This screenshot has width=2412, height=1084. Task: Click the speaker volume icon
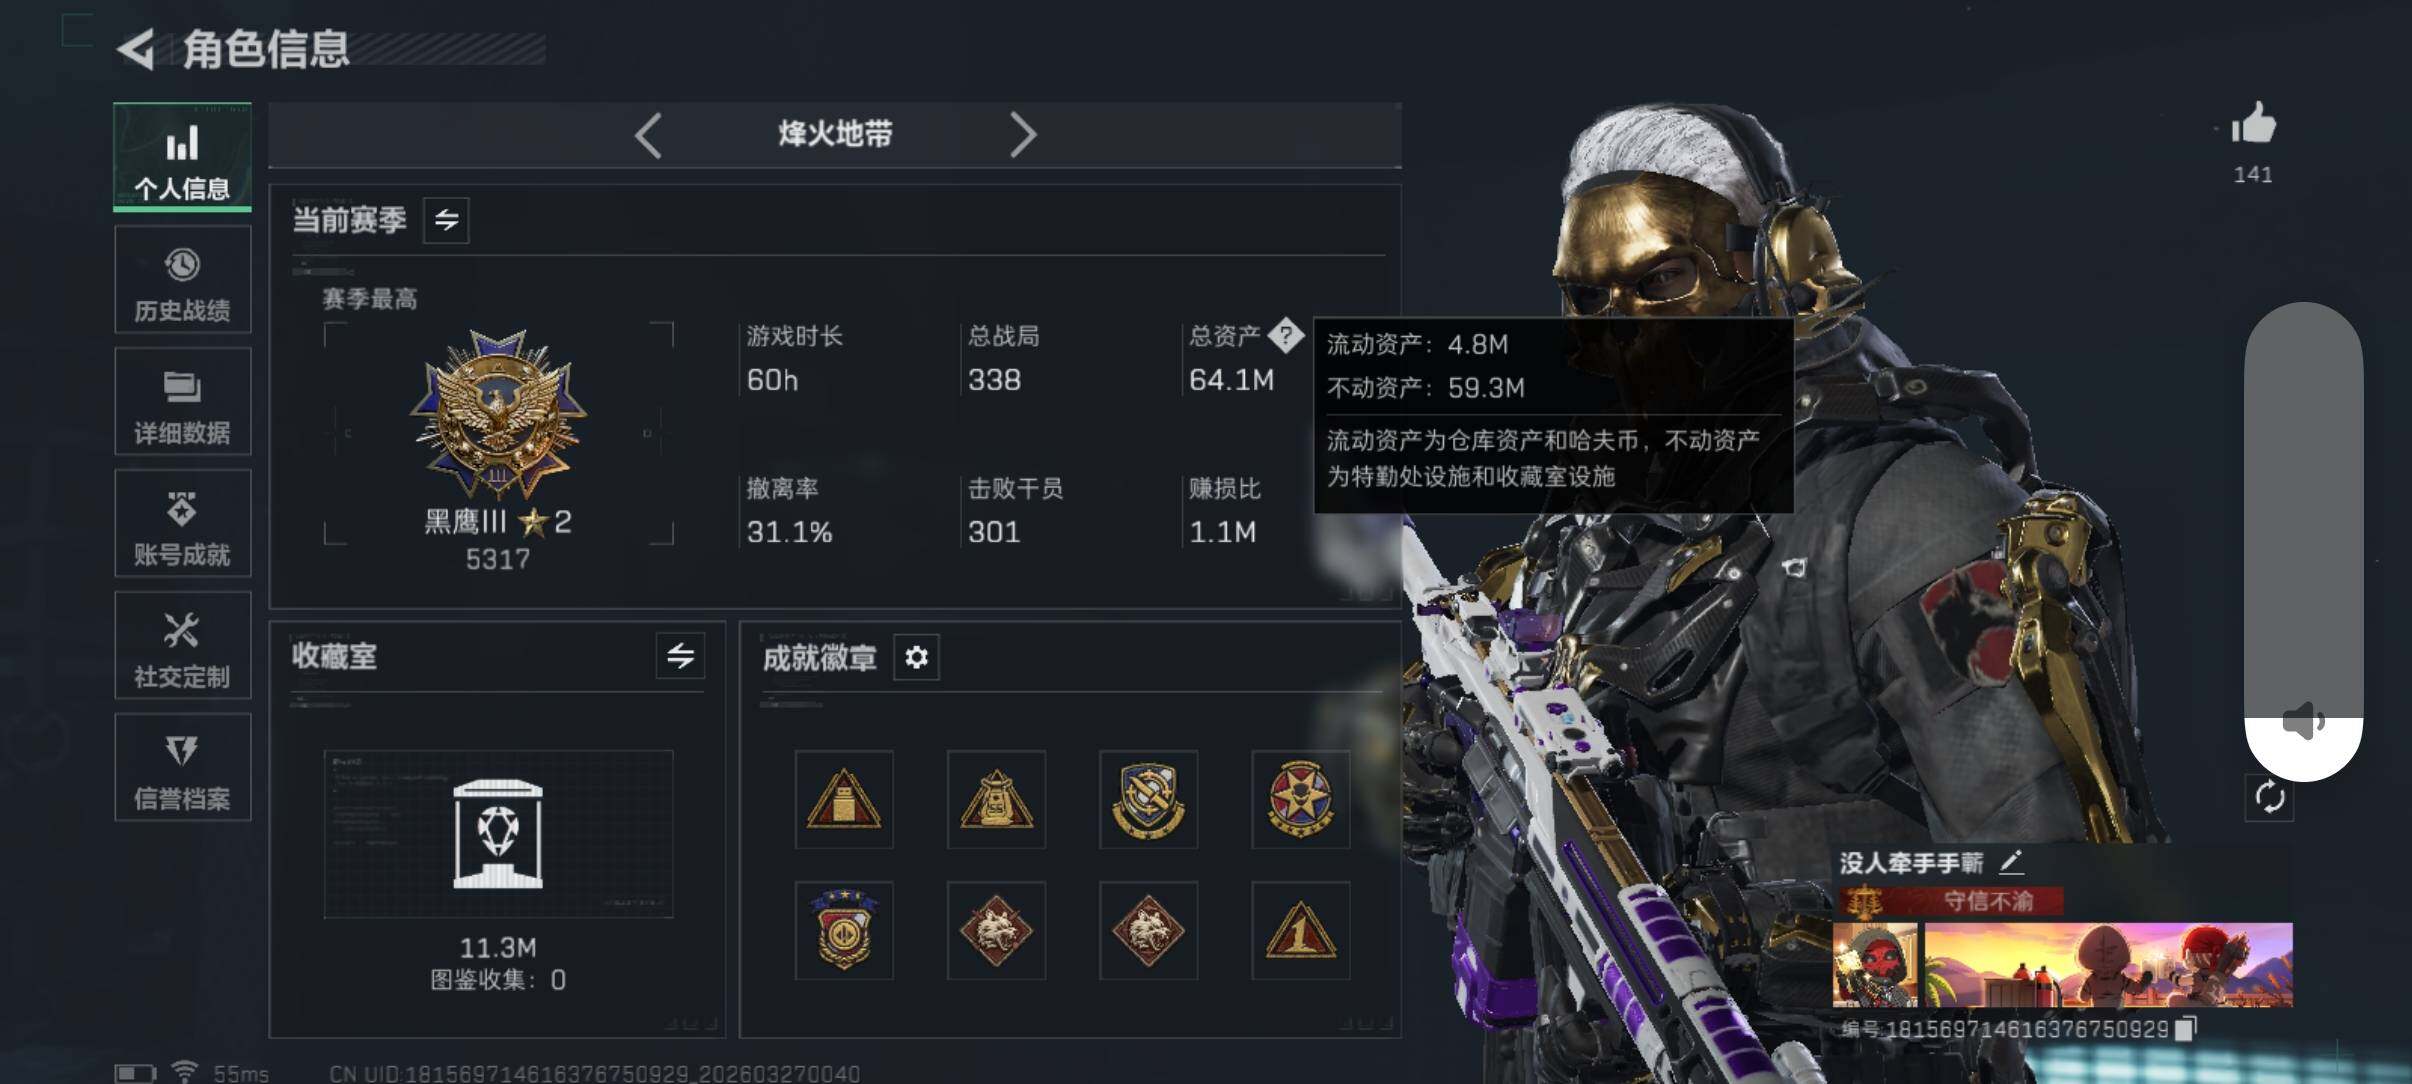click(x=2303, y=720)
